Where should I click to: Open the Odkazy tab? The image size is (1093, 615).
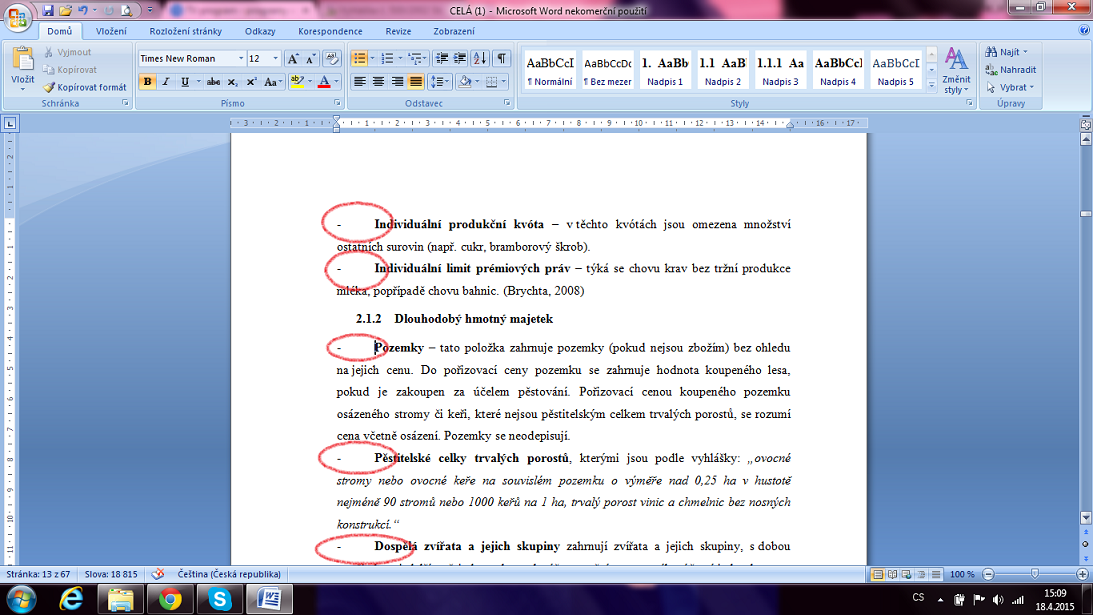click(260, 31)
